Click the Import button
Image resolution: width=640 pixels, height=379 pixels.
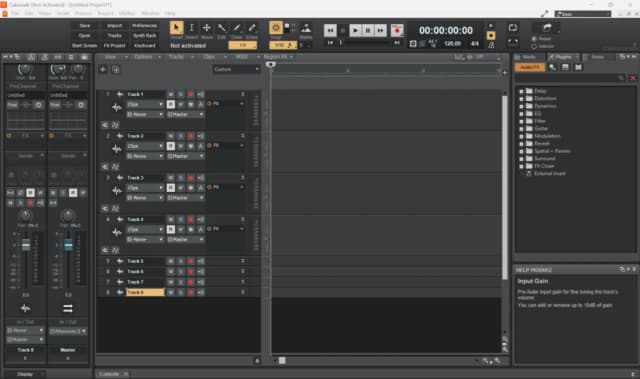115,26
